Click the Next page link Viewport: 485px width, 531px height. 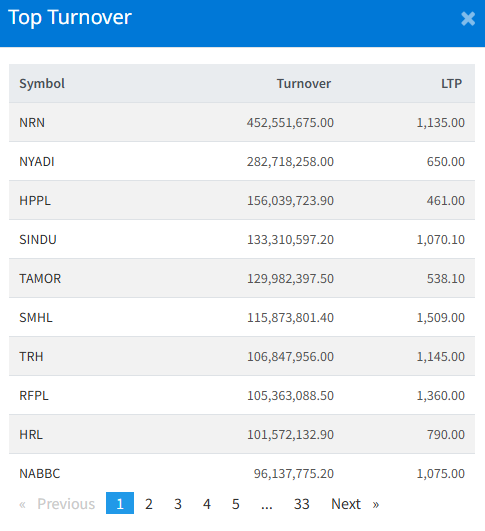355,504
